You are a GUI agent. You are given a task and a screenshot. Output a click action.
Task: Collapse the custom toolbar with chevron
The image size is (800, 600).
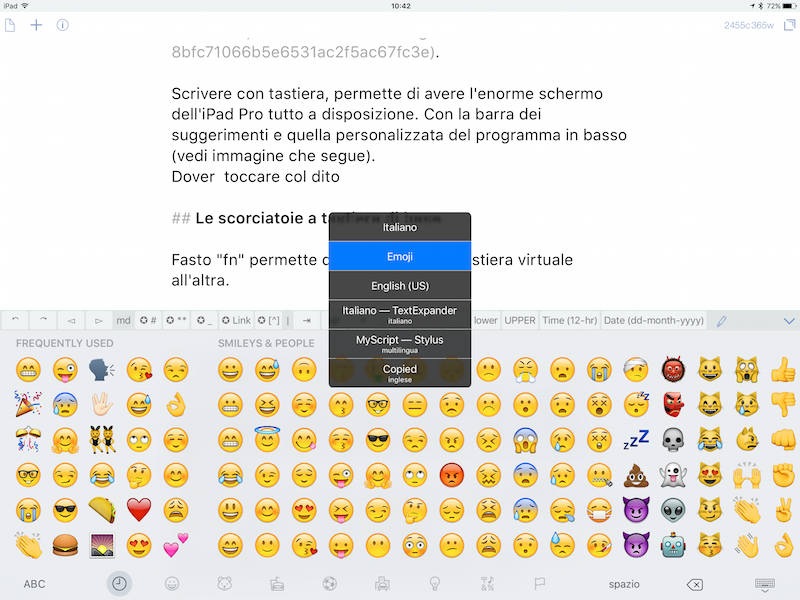pos(789,321)
